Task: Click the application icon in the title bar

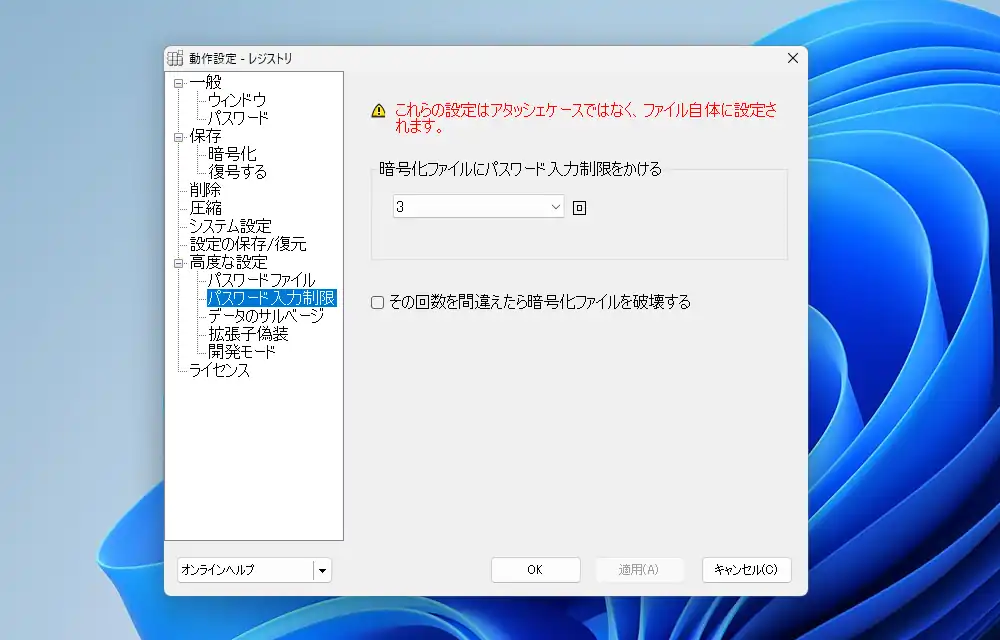Action: pos(175,58)
